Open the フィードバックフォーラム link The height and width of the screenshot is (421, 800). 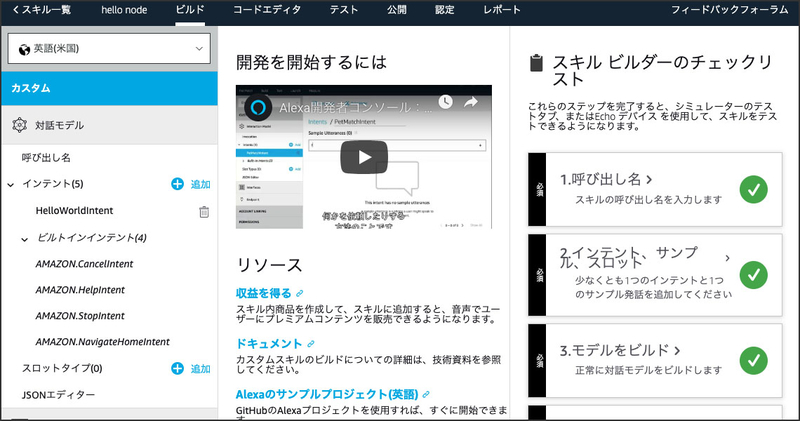(x=730, y=10)
